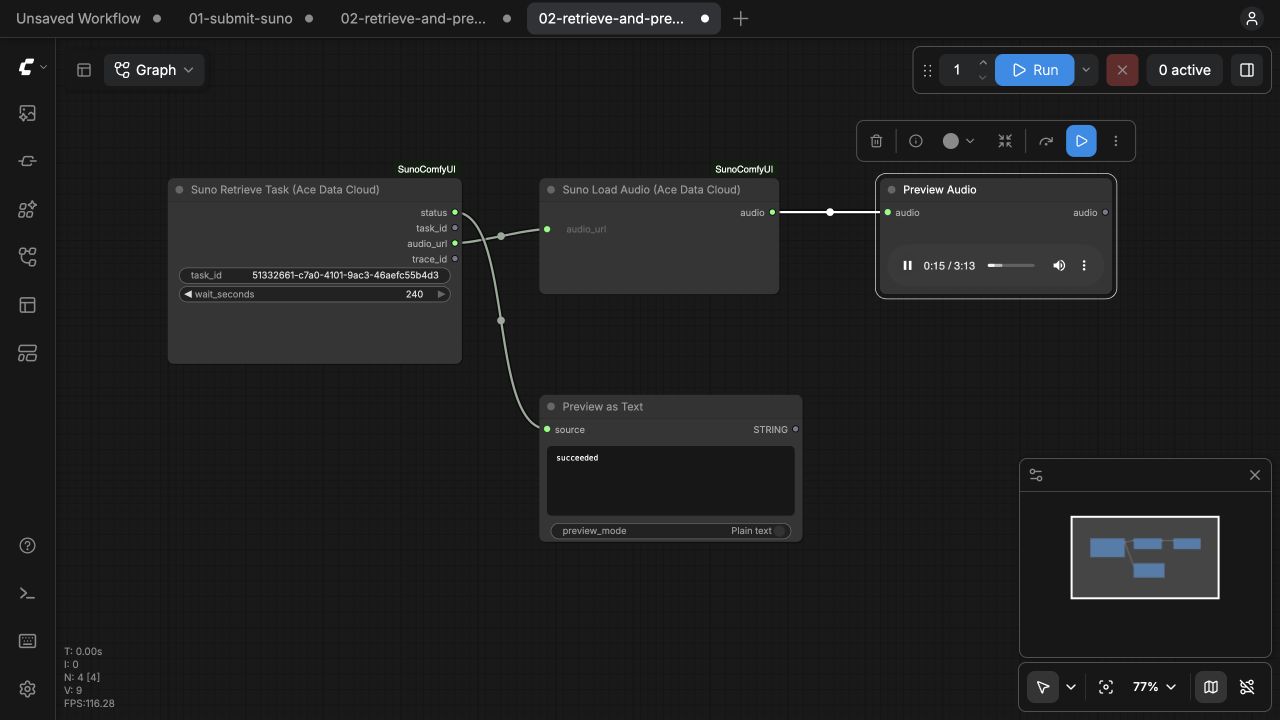Expand the Run button options arrow
The height and width of the screenshot is (720, 1280).
(1086, 70)
